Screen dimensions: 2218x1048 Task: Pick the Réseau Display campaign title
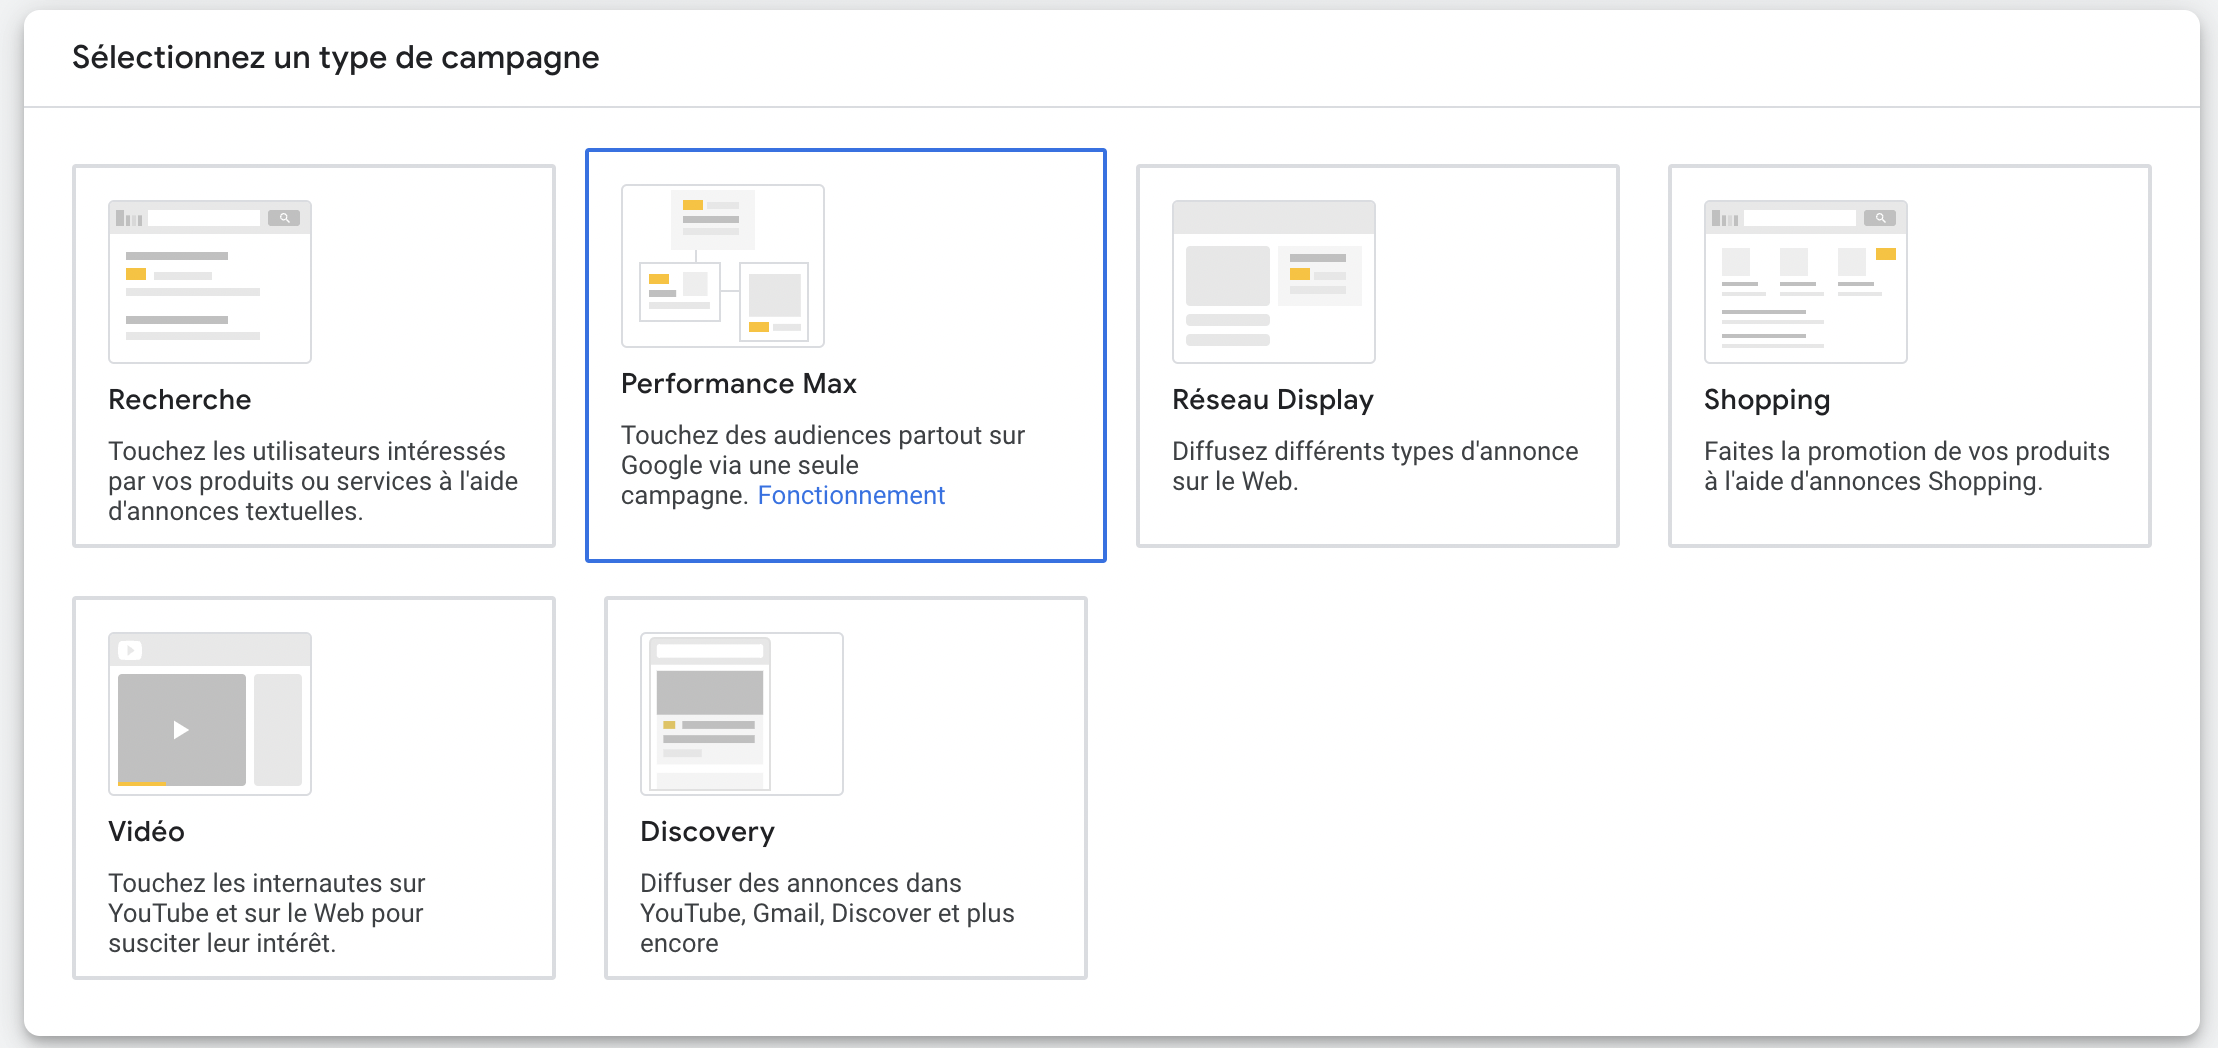click(1272, 400)
